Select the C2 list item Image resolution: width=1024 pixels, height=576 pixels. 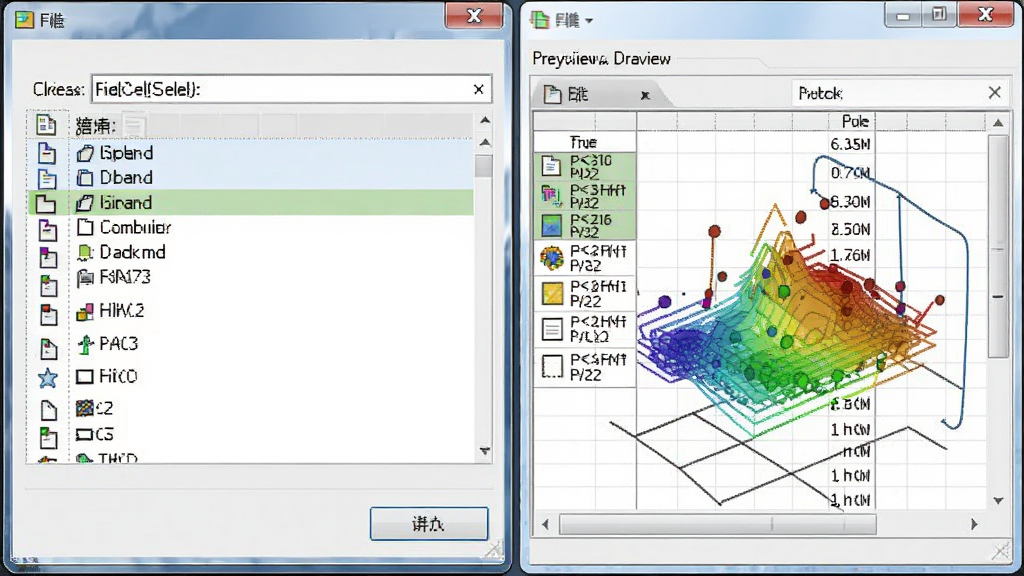coord(271,408)
